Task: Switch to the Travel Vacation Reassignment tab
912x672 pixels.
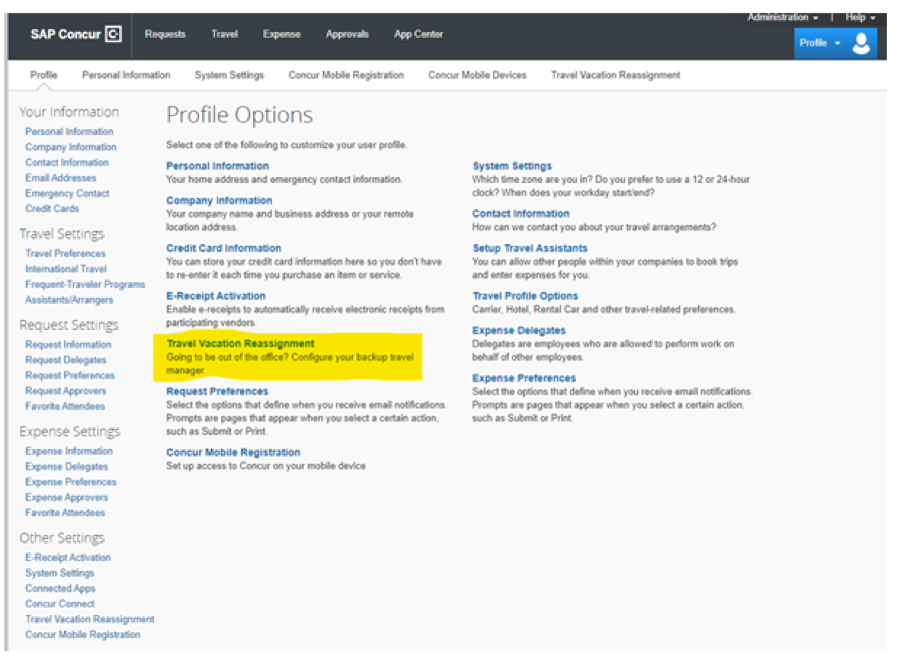Action: click(x=615, y=75)
